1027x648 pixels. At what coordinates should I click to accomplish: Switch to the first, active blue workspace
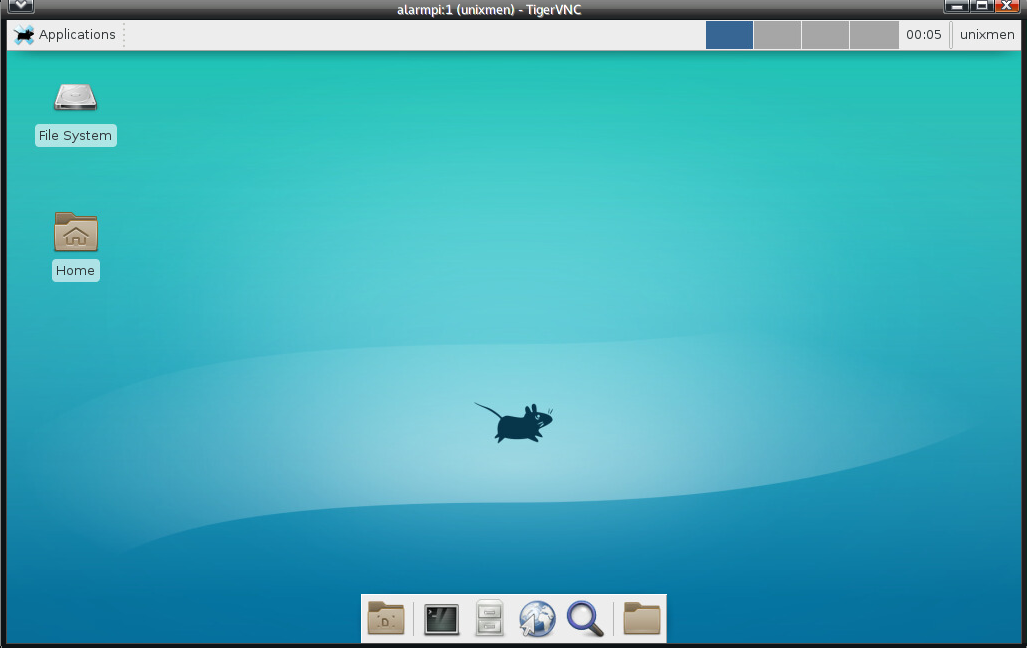(x=729, y=35)
